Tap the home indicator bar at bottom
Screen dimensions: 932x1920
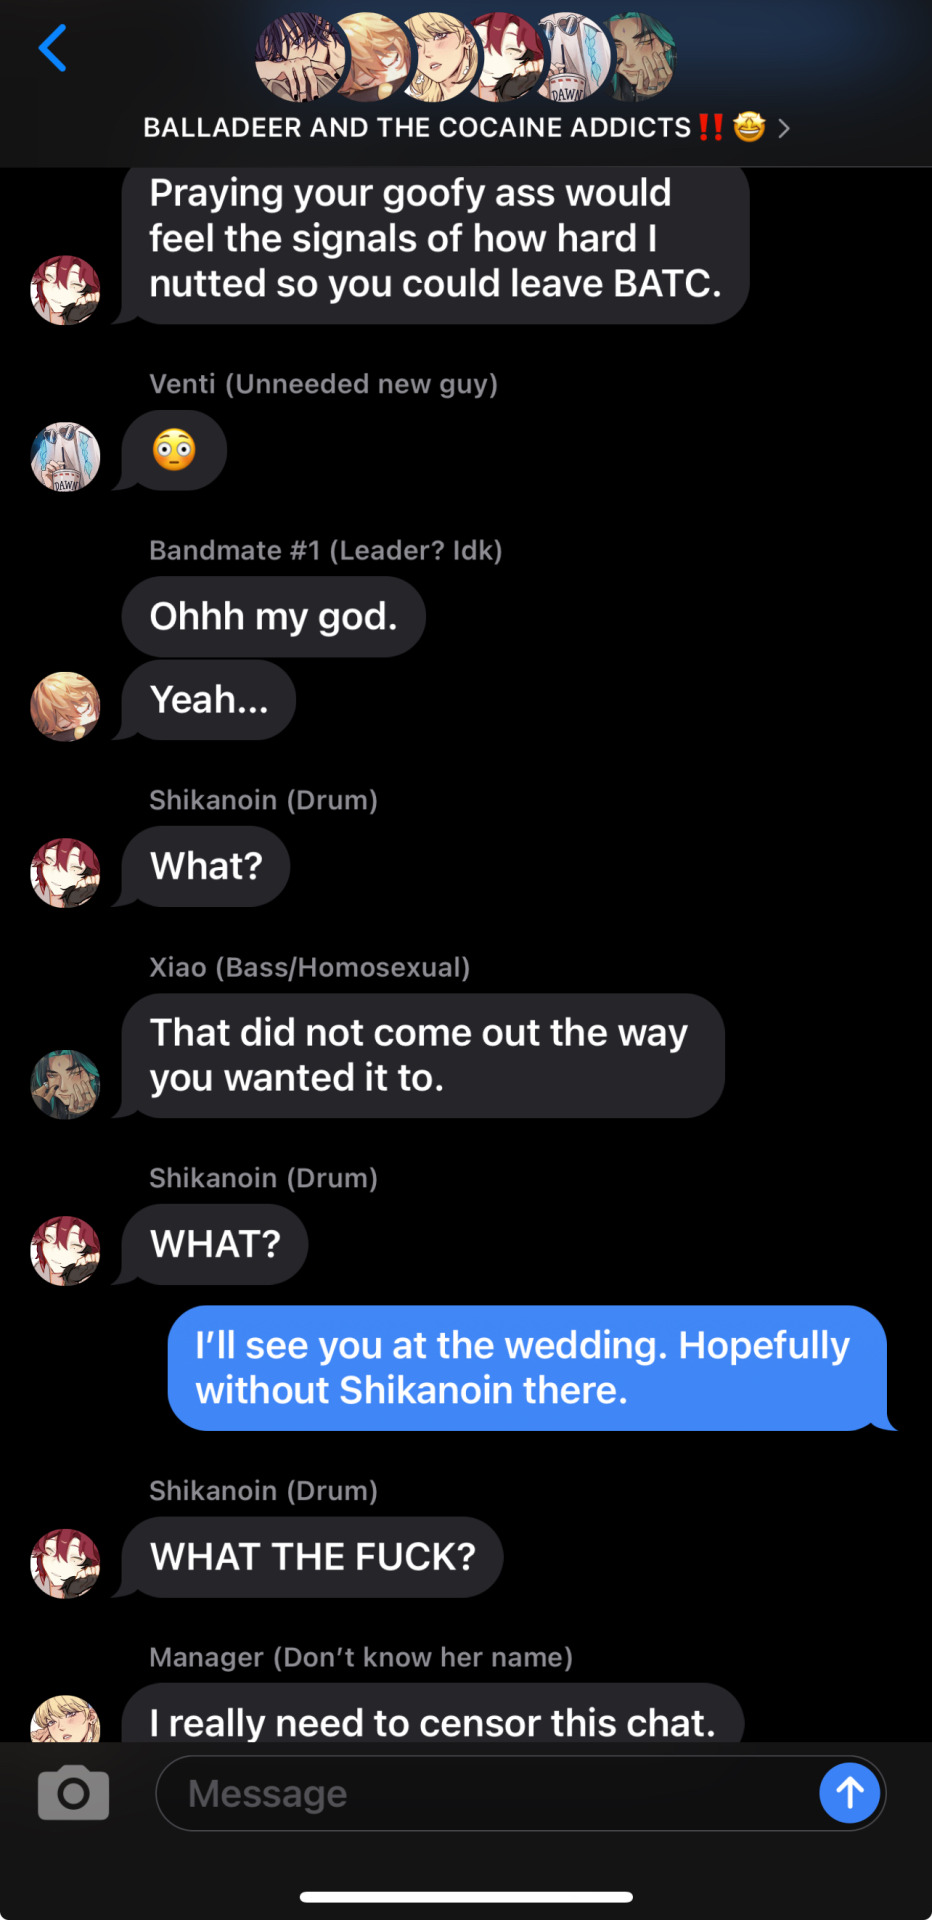click(466, 1896)
